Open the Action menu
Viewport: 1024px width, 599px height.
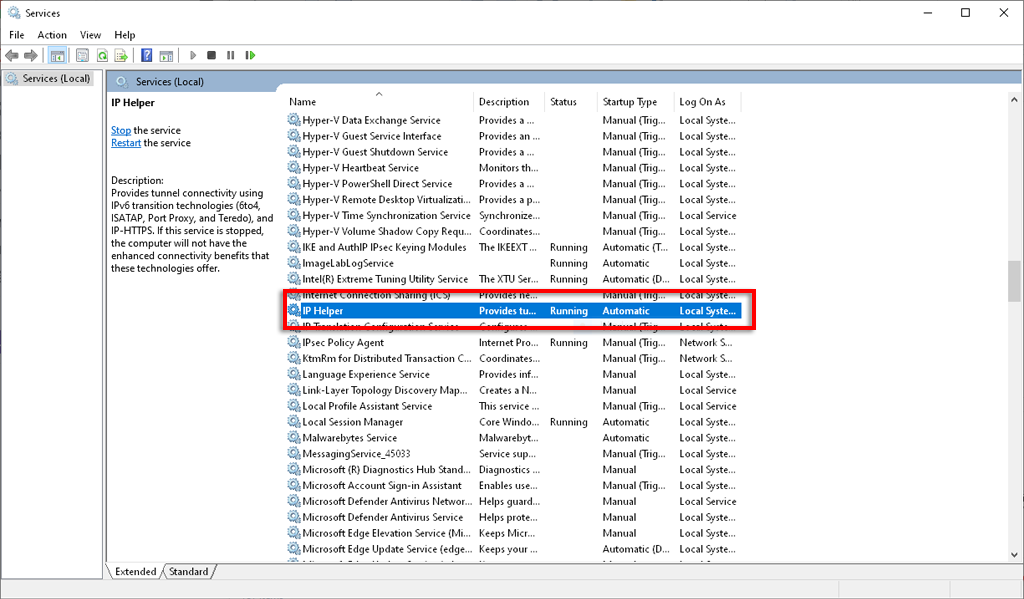click(x=52, y=35)
